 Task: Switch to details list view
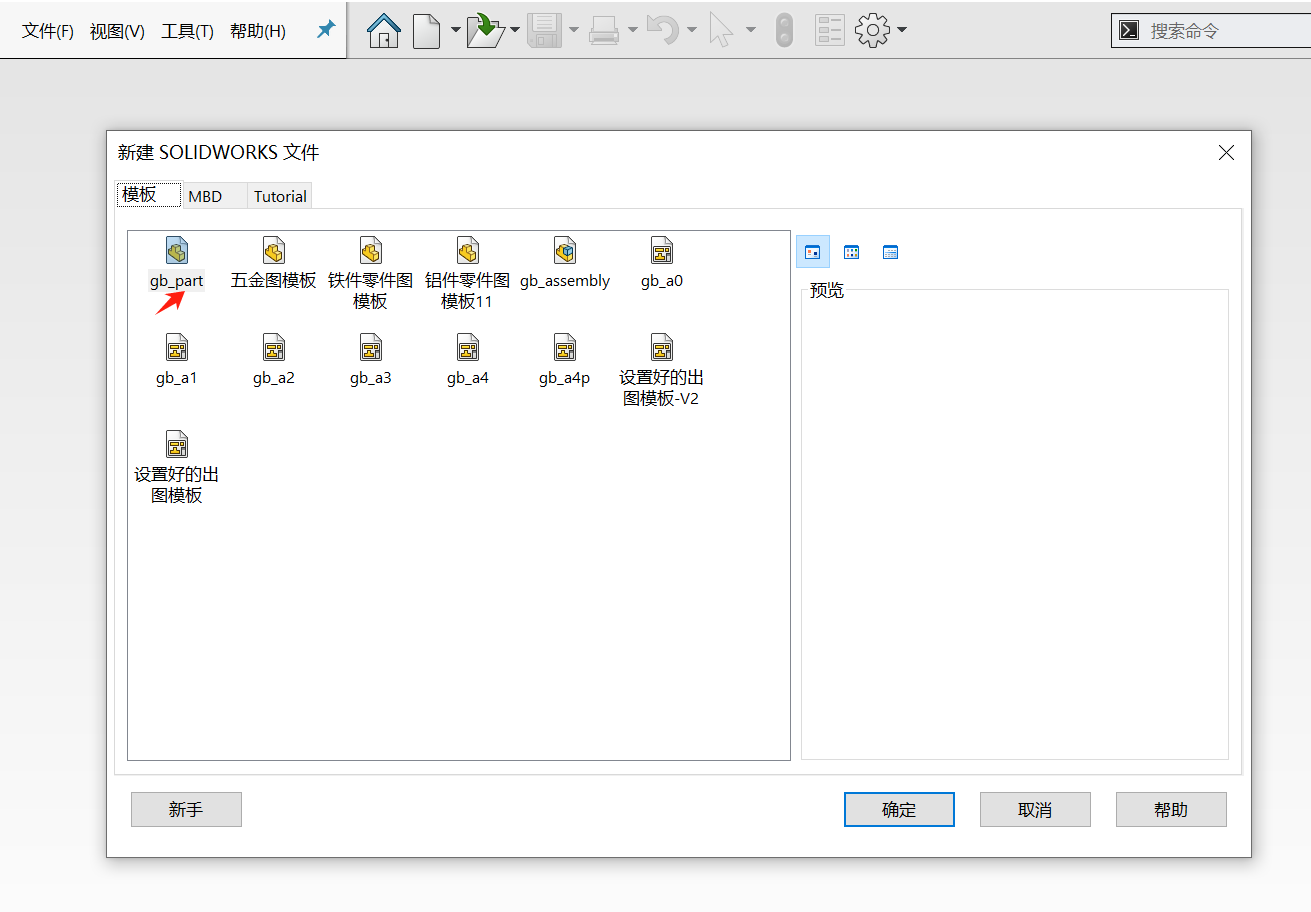[890, 252]
